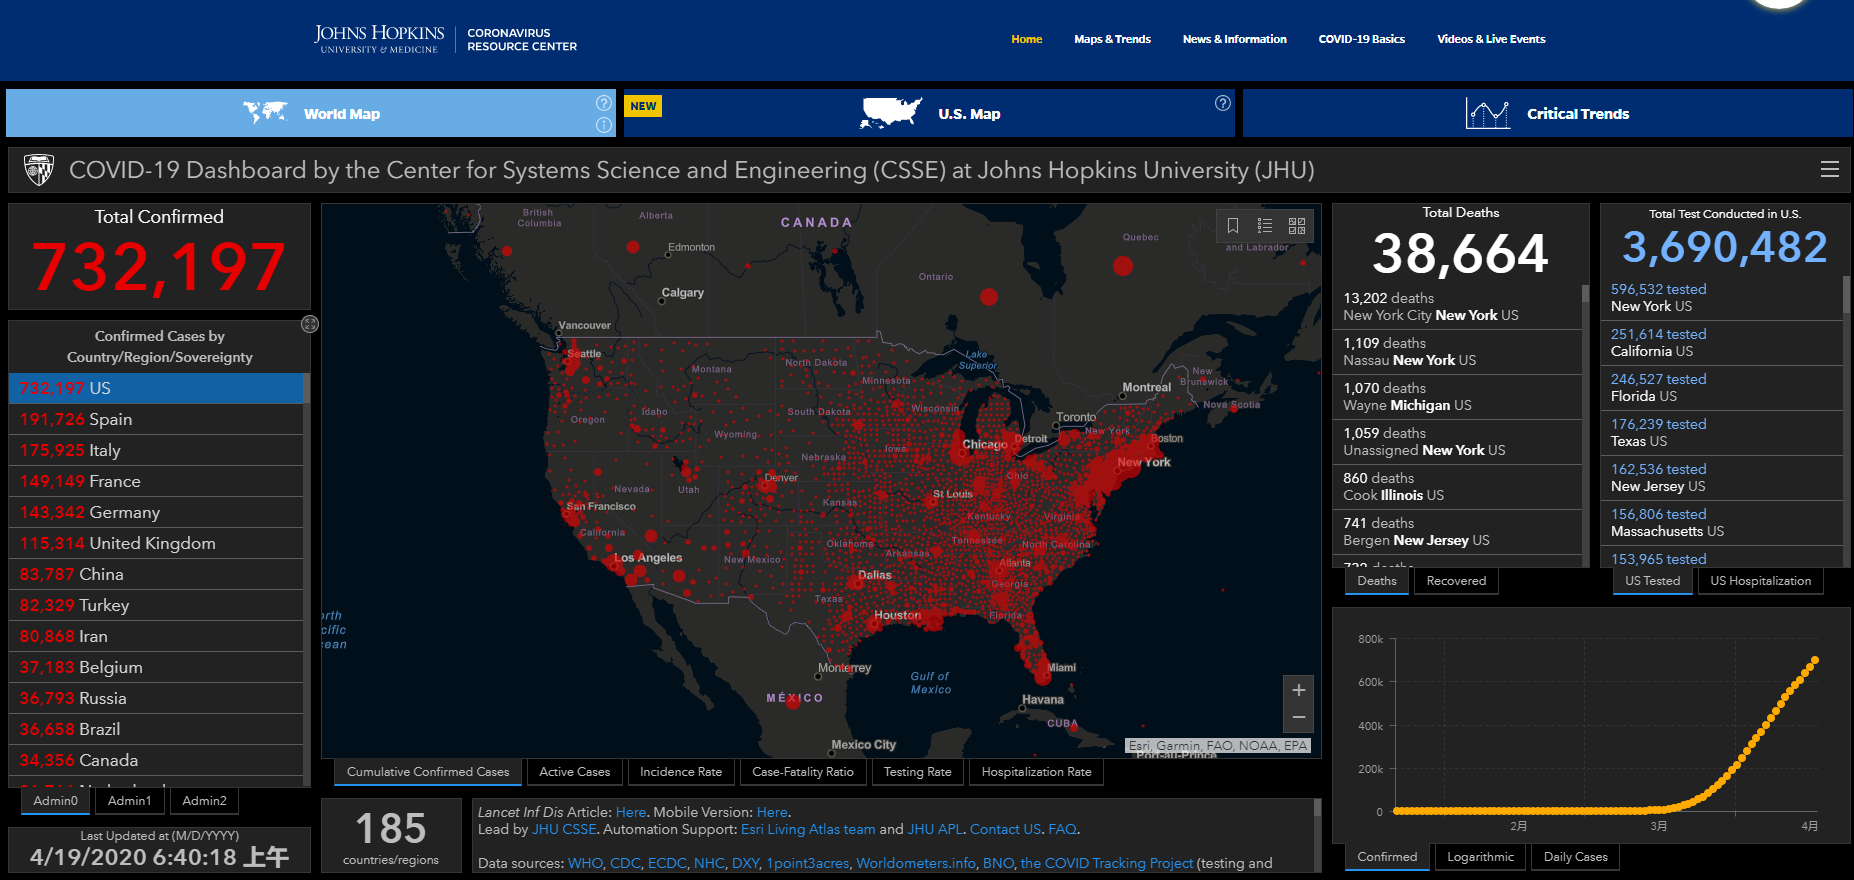Switch the chart to Logarithmic scale
1854x880 pixels.
(x=1480, y=857)
